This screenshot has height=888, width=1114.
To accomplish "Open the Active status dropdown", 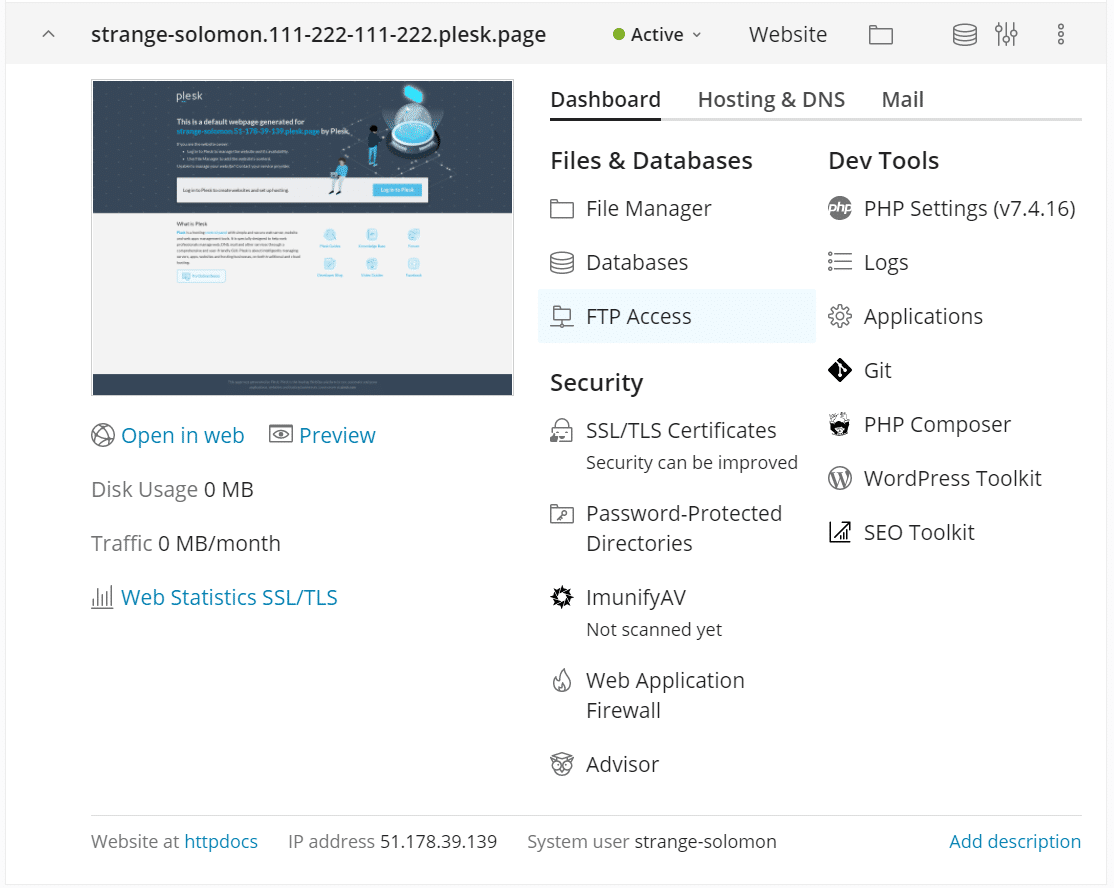I will (657, 35).
